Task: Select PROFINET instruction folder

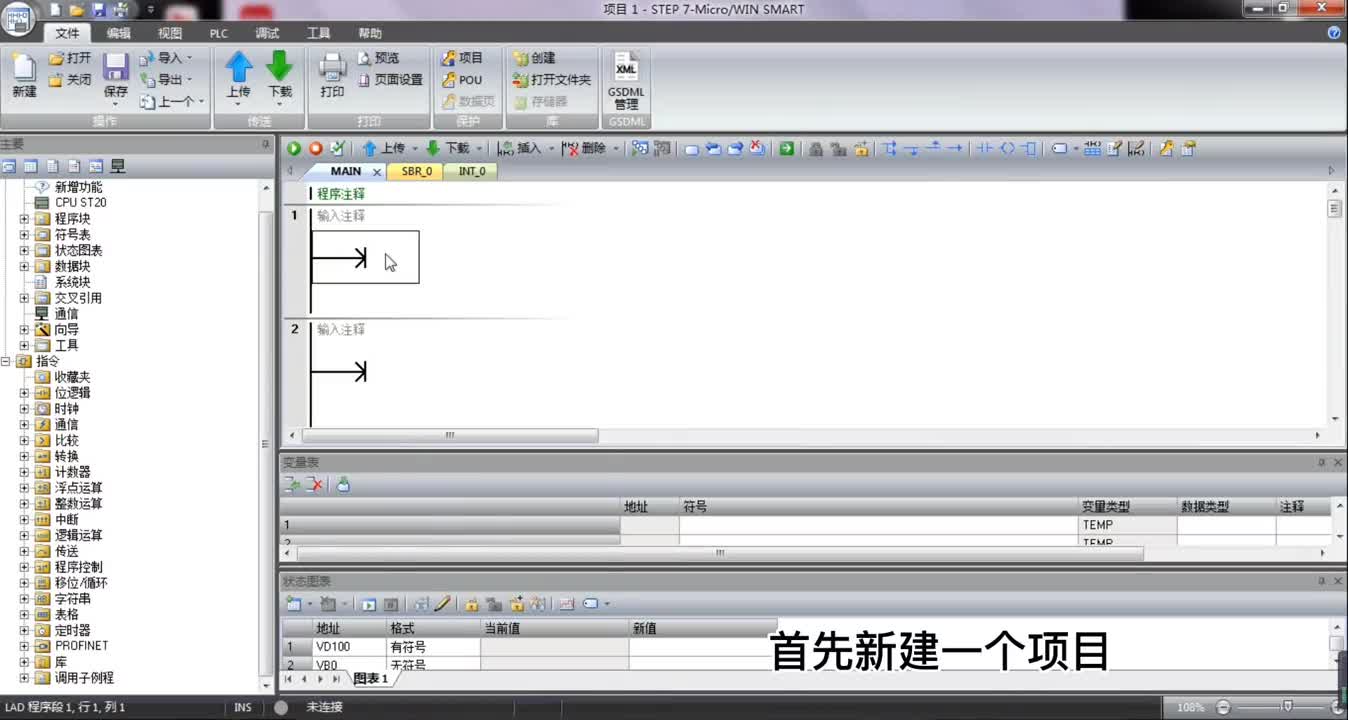Action: (81, 646)
